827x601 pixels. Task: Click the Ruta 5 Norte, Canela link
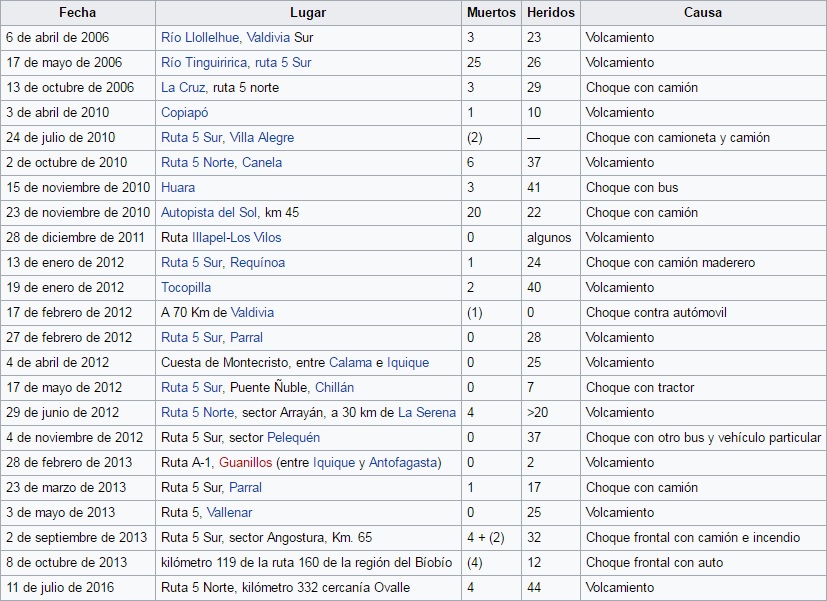tap(221, 162)
